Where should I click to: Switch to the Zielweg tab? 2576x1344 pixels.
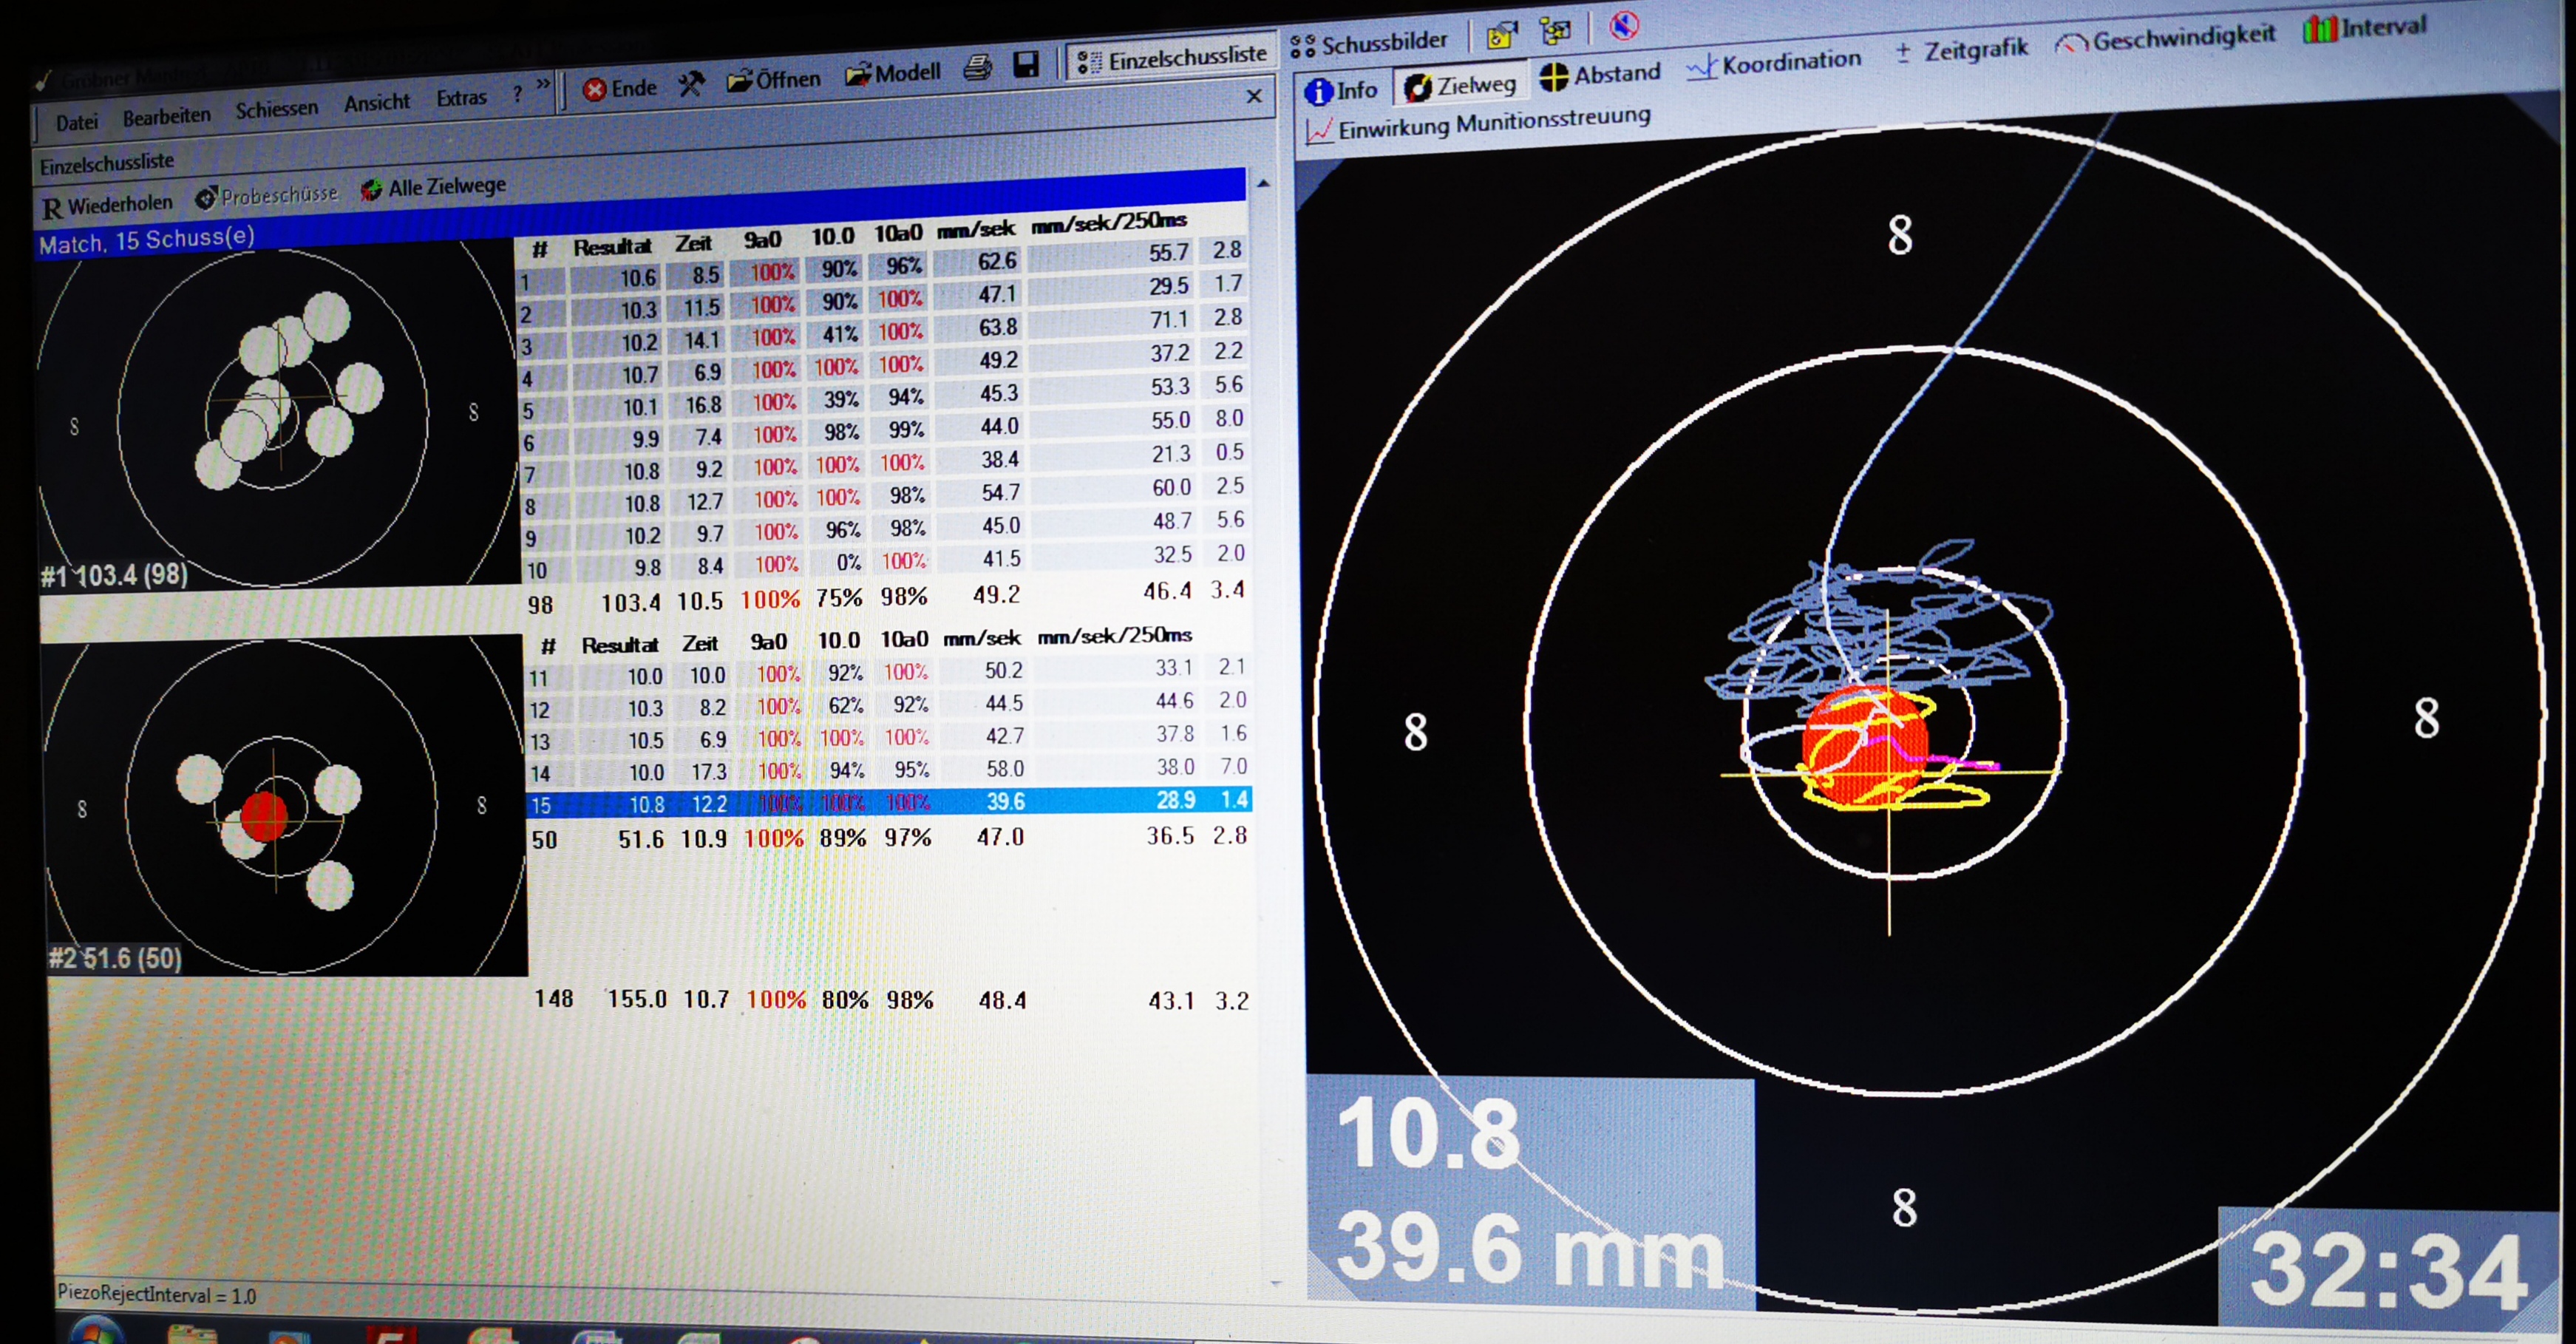tap(1460, 87)
